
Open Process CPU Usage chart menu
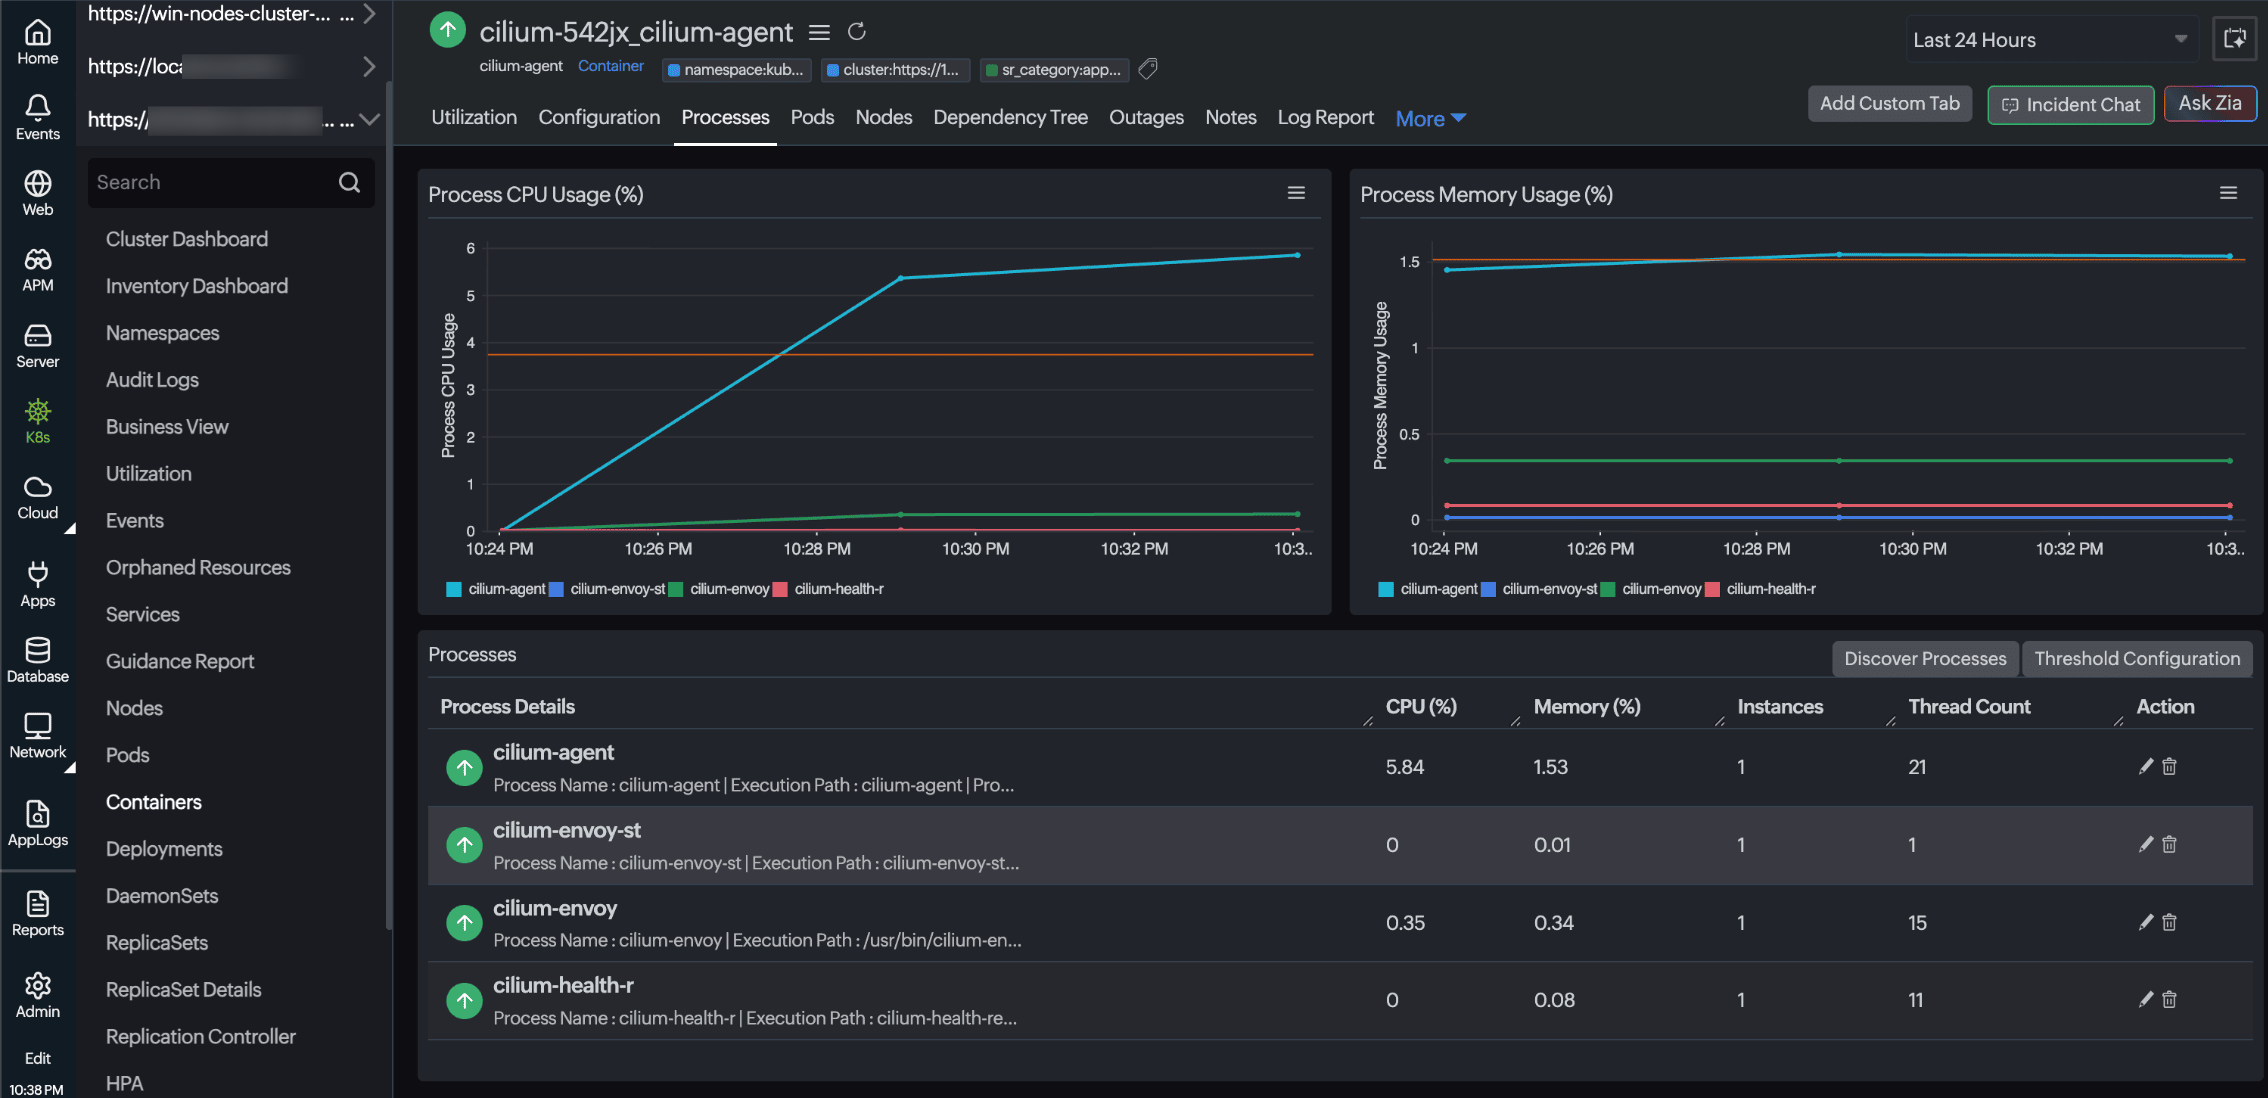[x=1296, y=193]
